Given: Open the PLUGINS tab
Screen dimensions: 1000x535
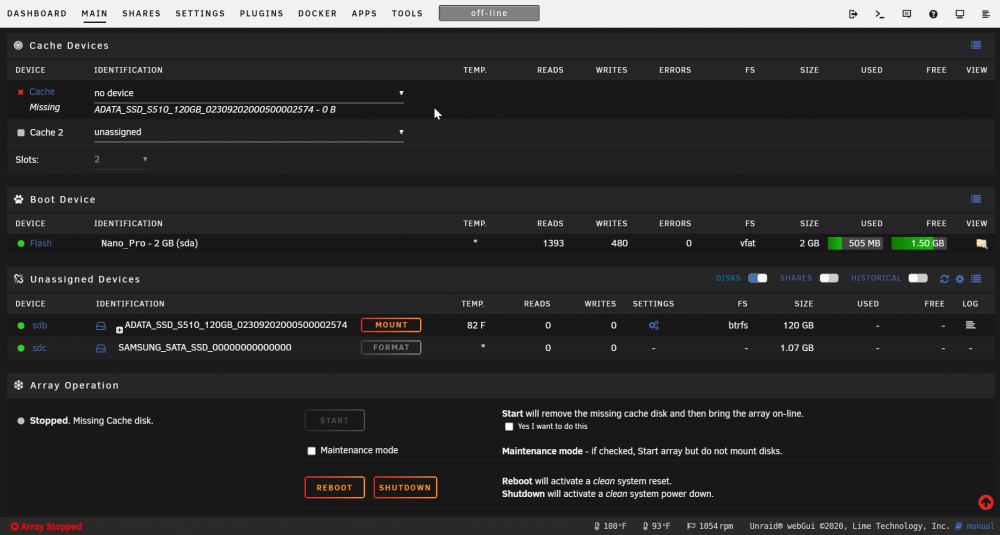Looking at the screenshot, I should point(261,13).
